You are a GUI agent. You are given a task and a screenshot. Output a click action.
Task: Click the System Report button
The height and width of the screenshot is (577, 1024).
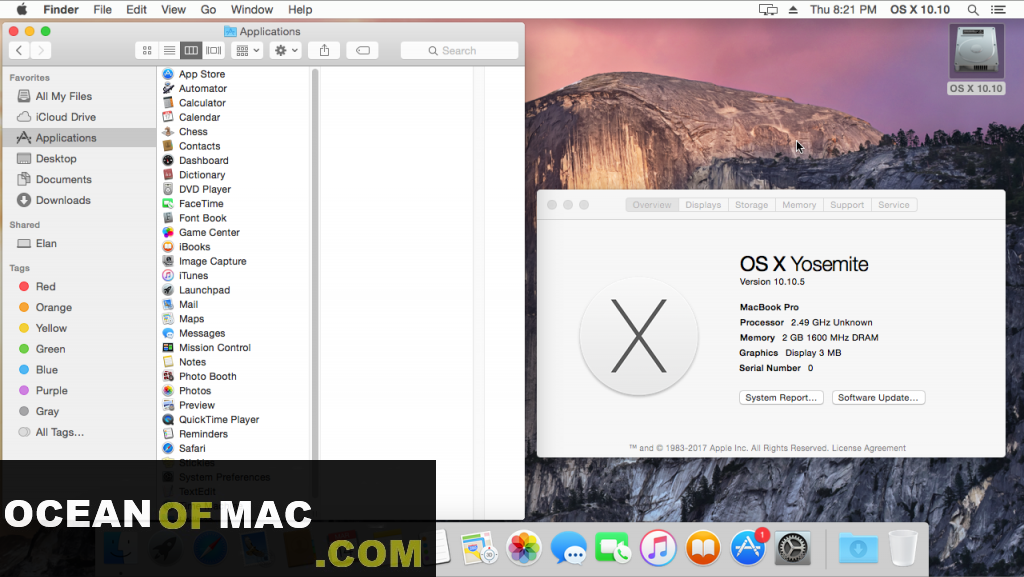781,398
